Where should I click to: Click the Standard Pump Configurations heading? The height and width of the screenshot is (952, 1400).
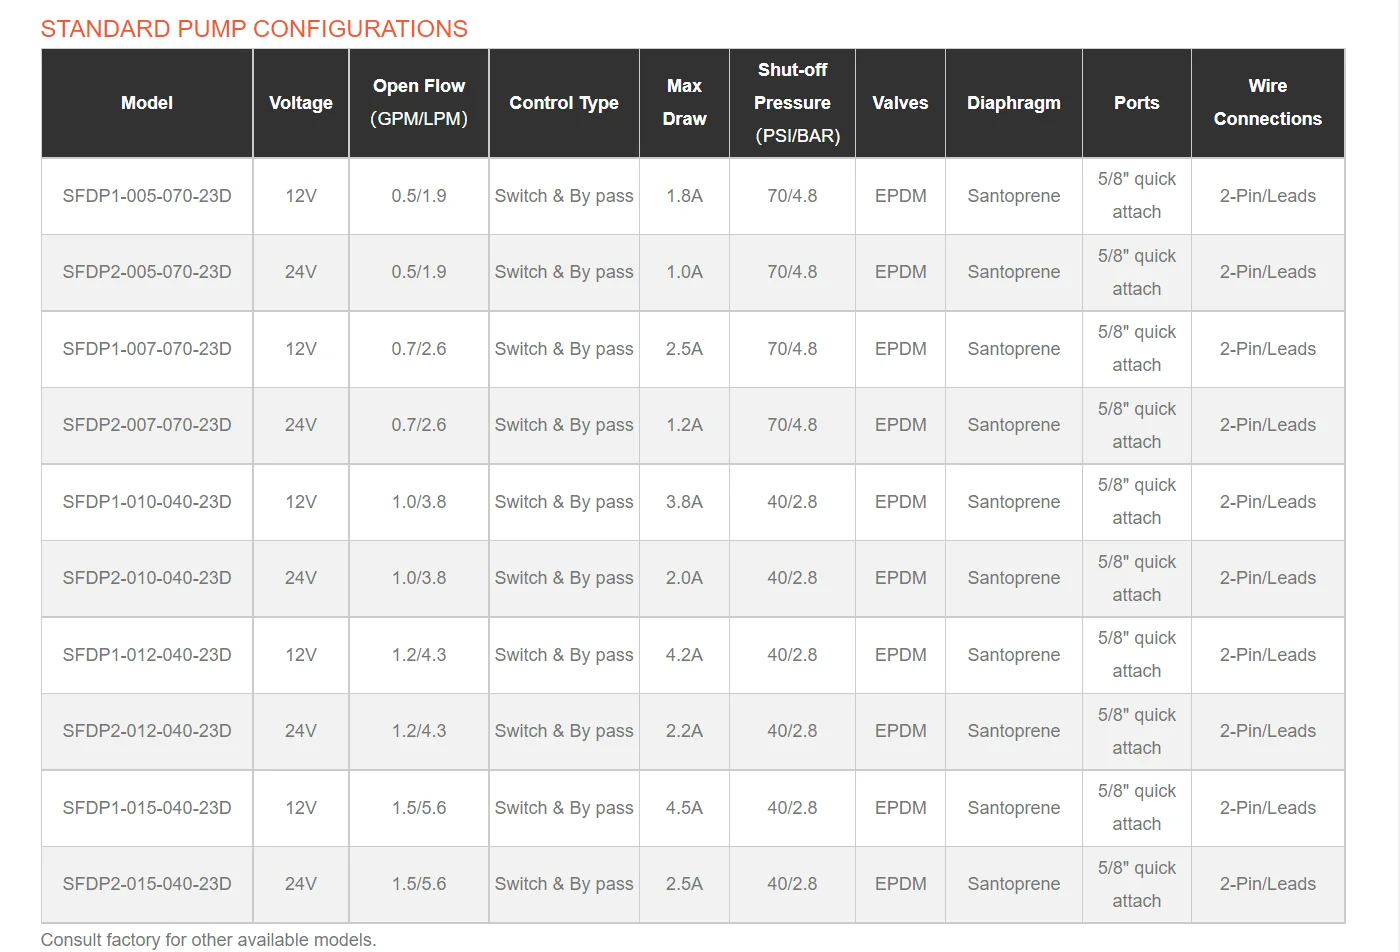[254, 29]
